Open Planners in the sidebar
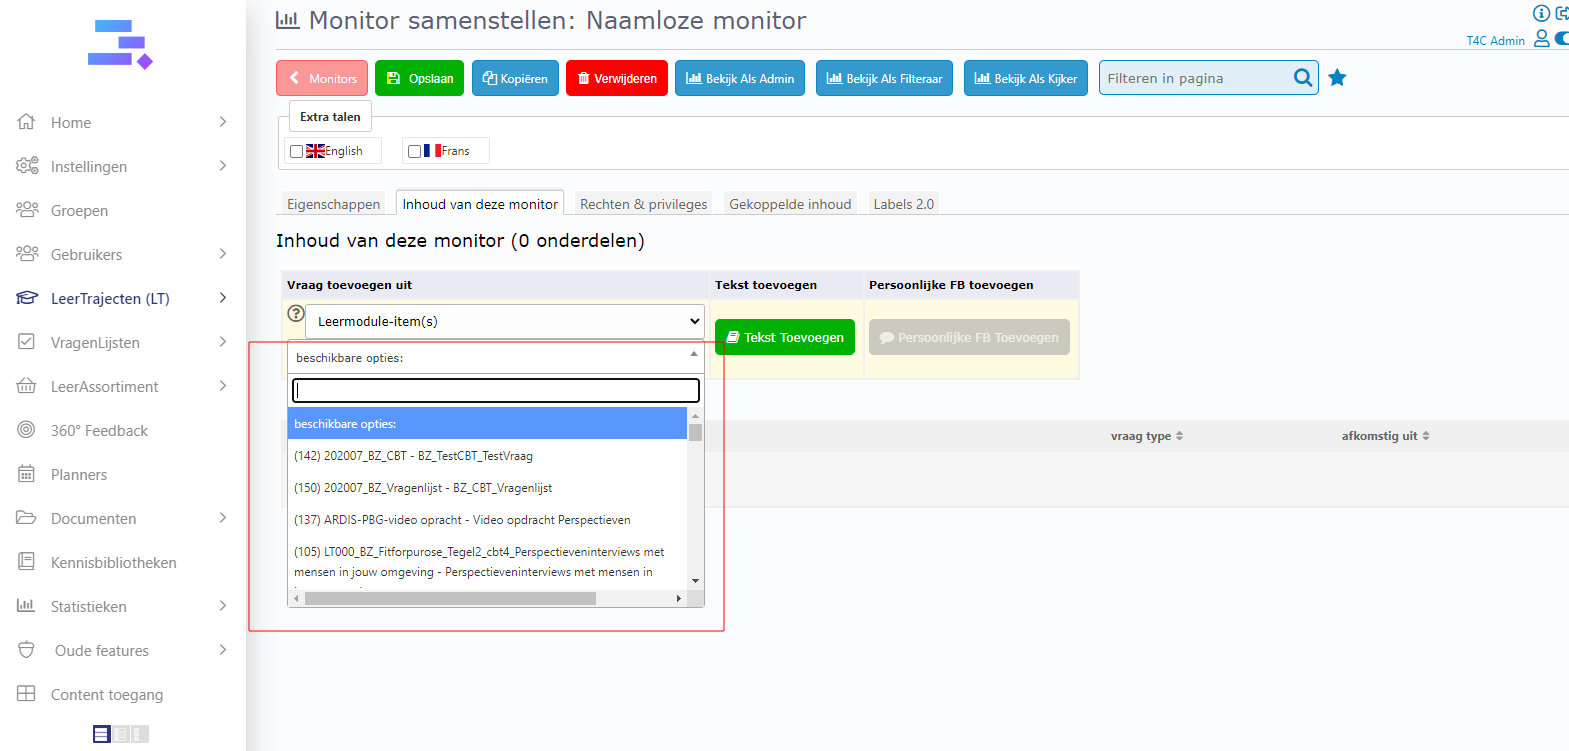Viewport: 1569px width, 751px height. (x=79, y=474)
